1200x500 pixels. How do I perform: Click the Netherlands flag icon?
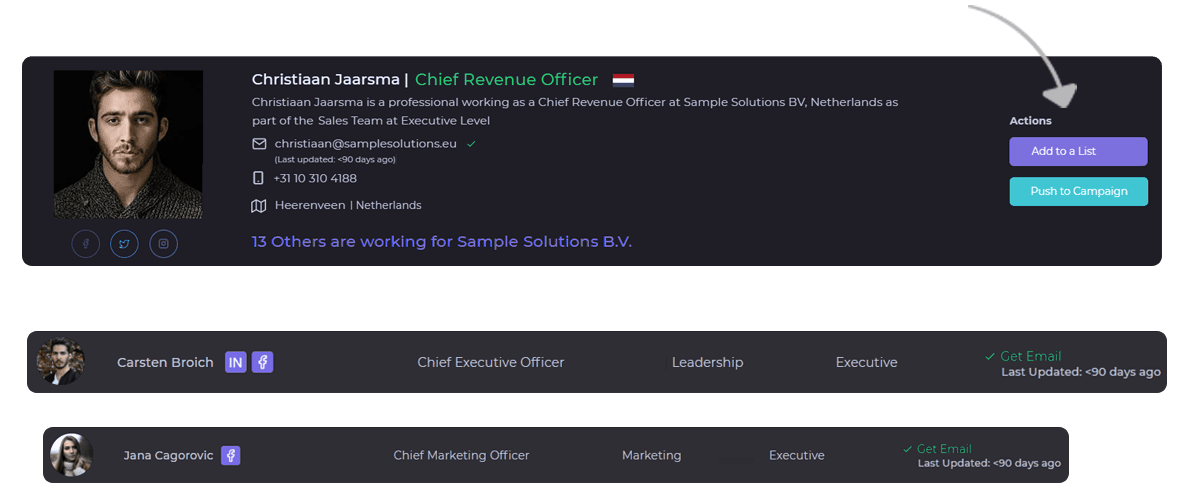[623, 80]
